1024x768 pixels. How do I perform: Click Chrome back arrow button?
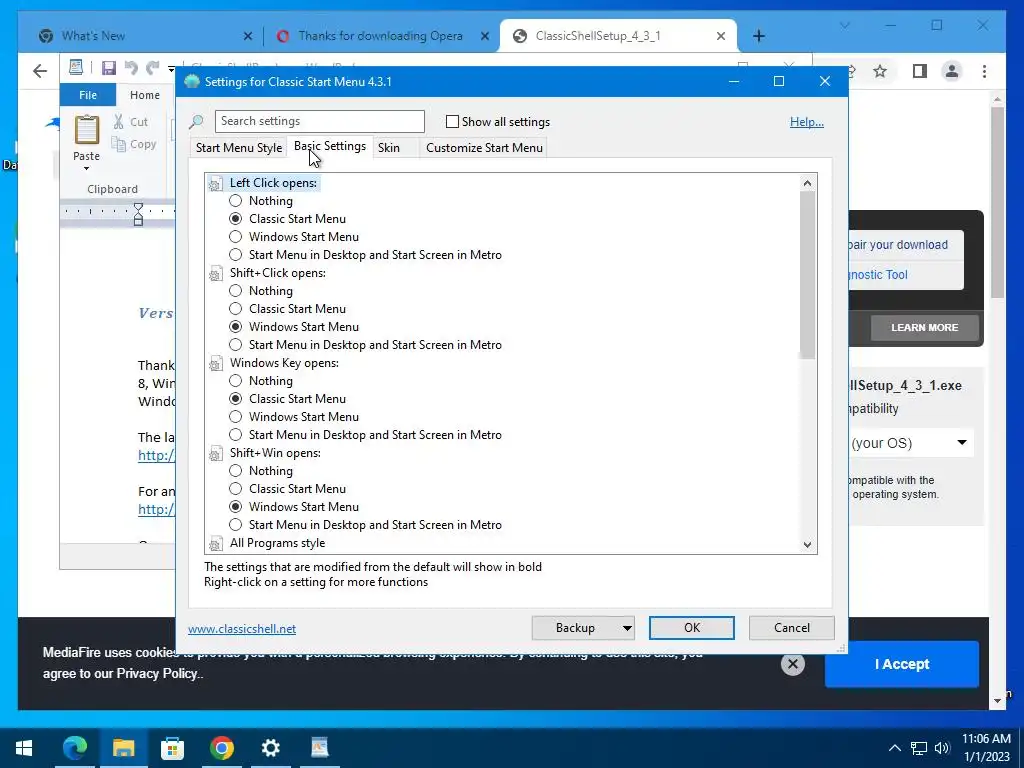point(40,71)
